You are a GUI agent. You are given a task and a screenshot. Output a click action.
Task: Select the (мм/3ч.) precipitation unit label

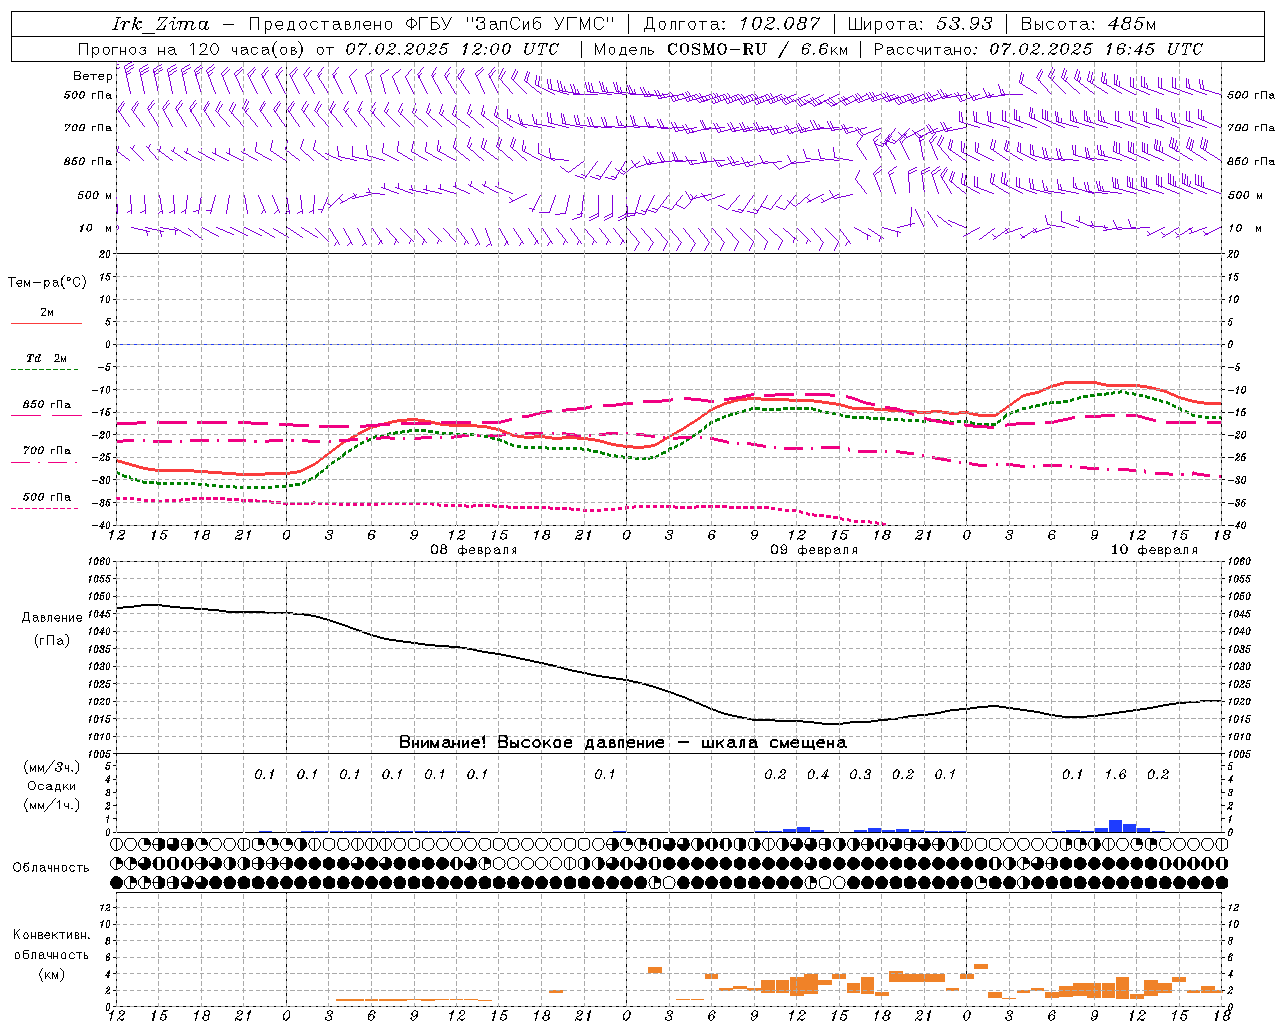[x=52, y=767]
